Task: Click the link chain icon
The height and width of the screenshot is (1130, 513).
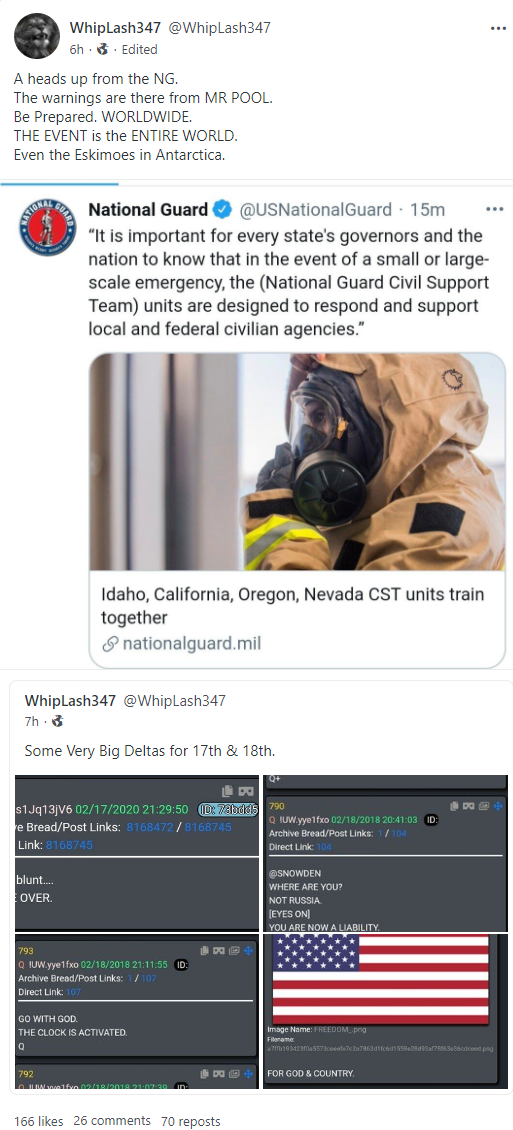Action: point(110,644)
